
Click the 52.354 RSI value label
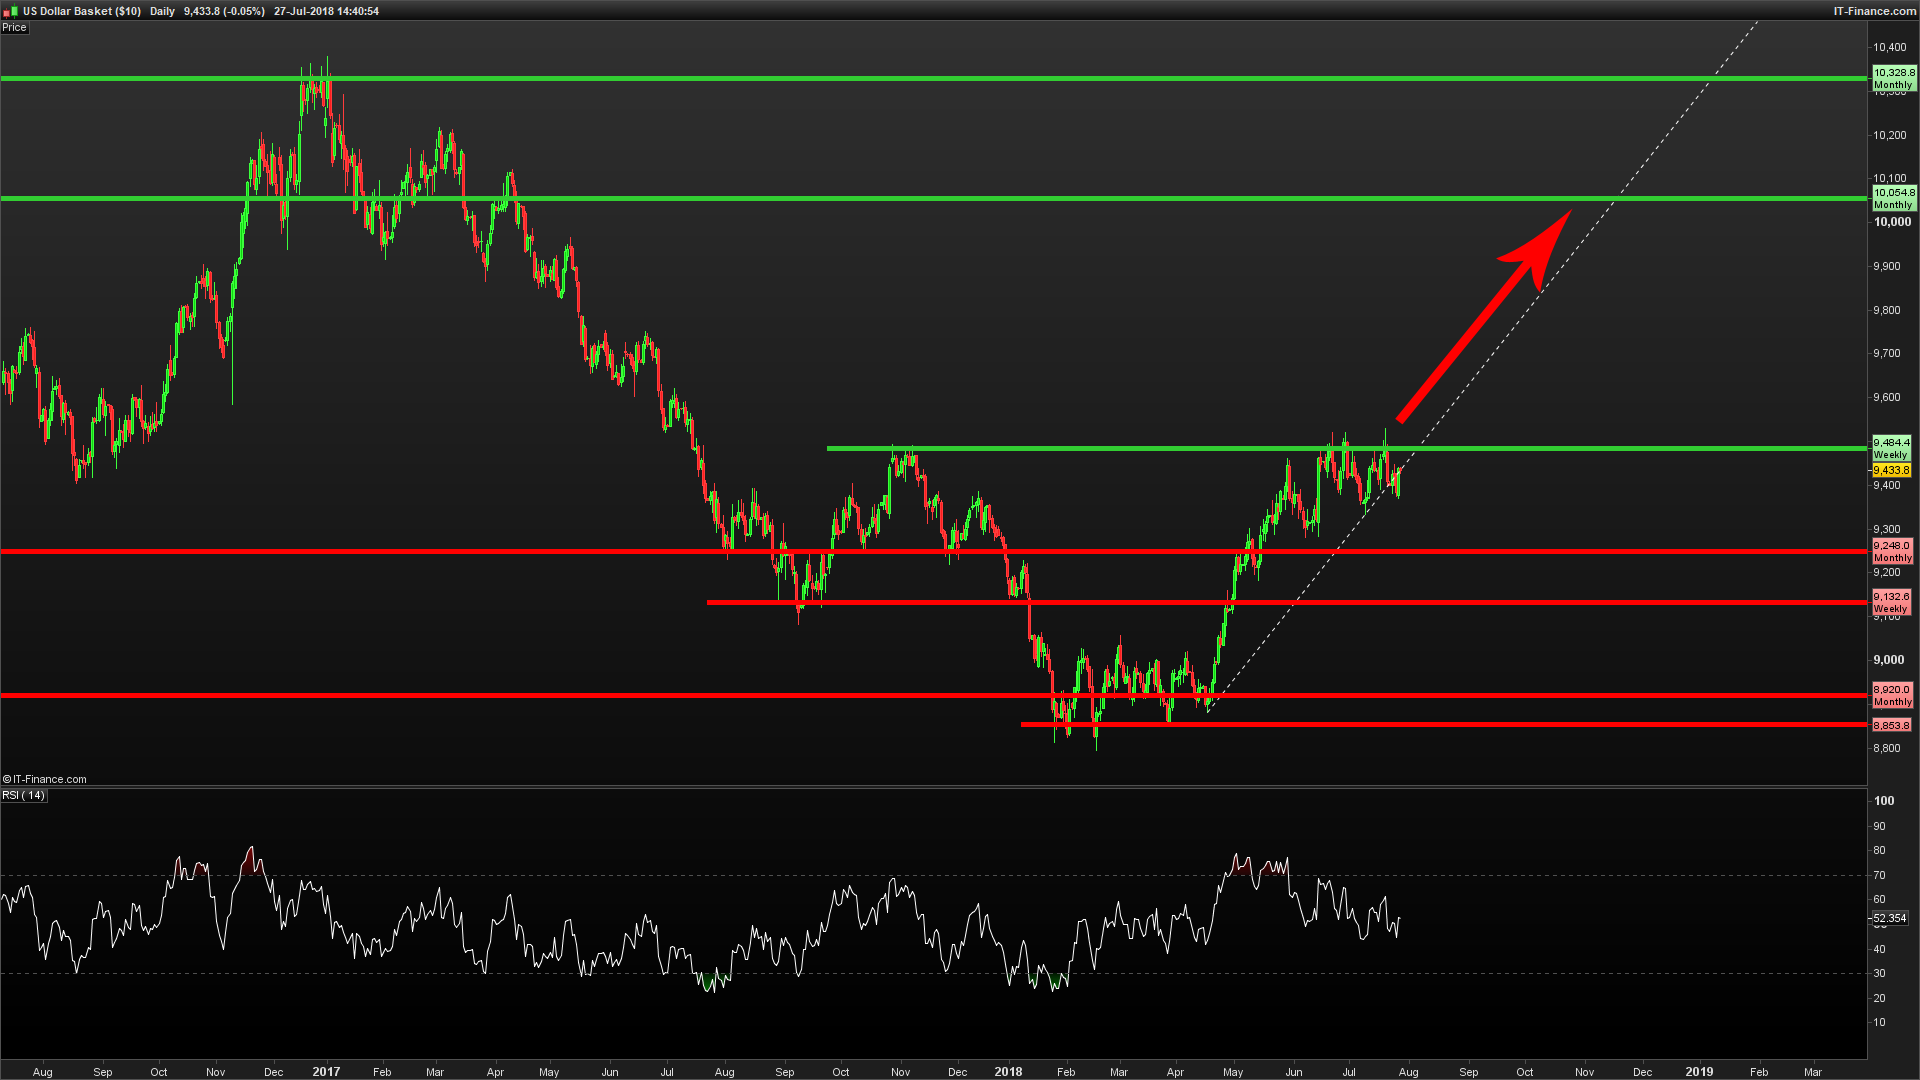(1889, 918)
